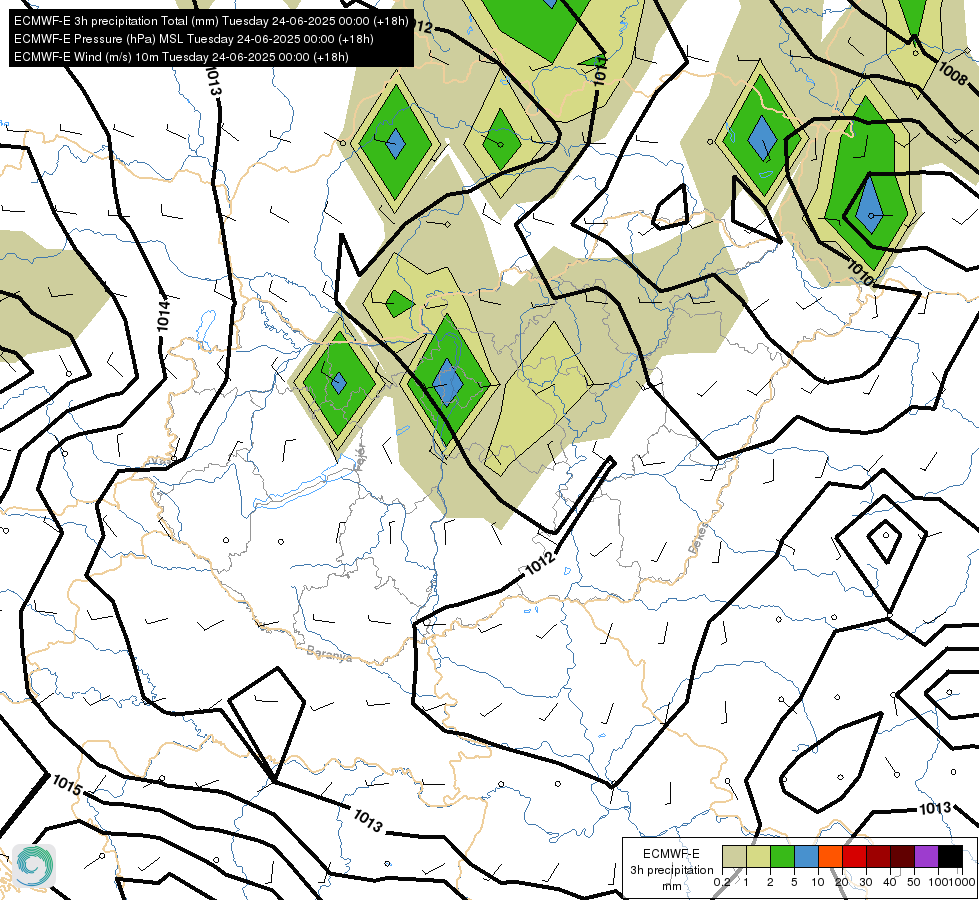Click the 1013 isobar label beside the legend
This screenshot has height=900, width=979.
(935, 809)
